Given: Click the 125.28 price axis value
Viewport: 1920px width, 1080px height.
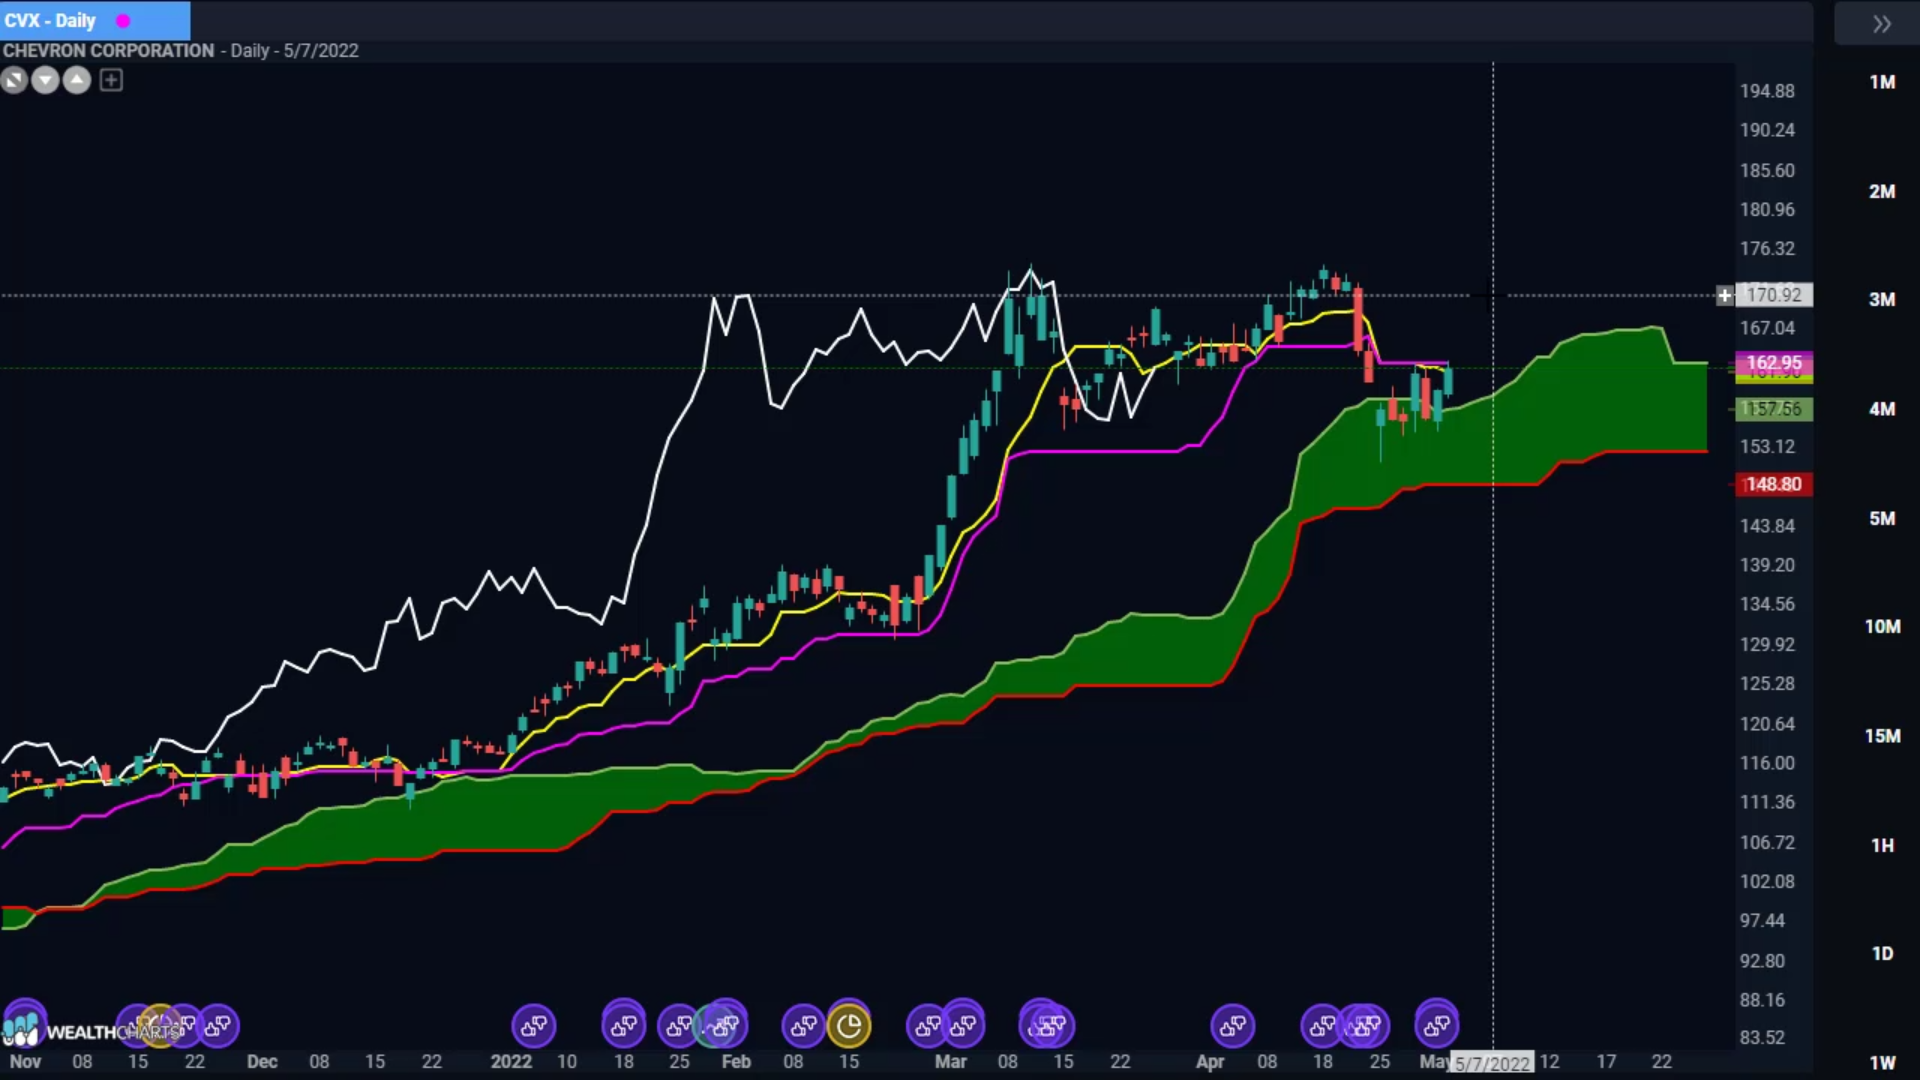Looking at the screenshot, I should (1767, 684).
